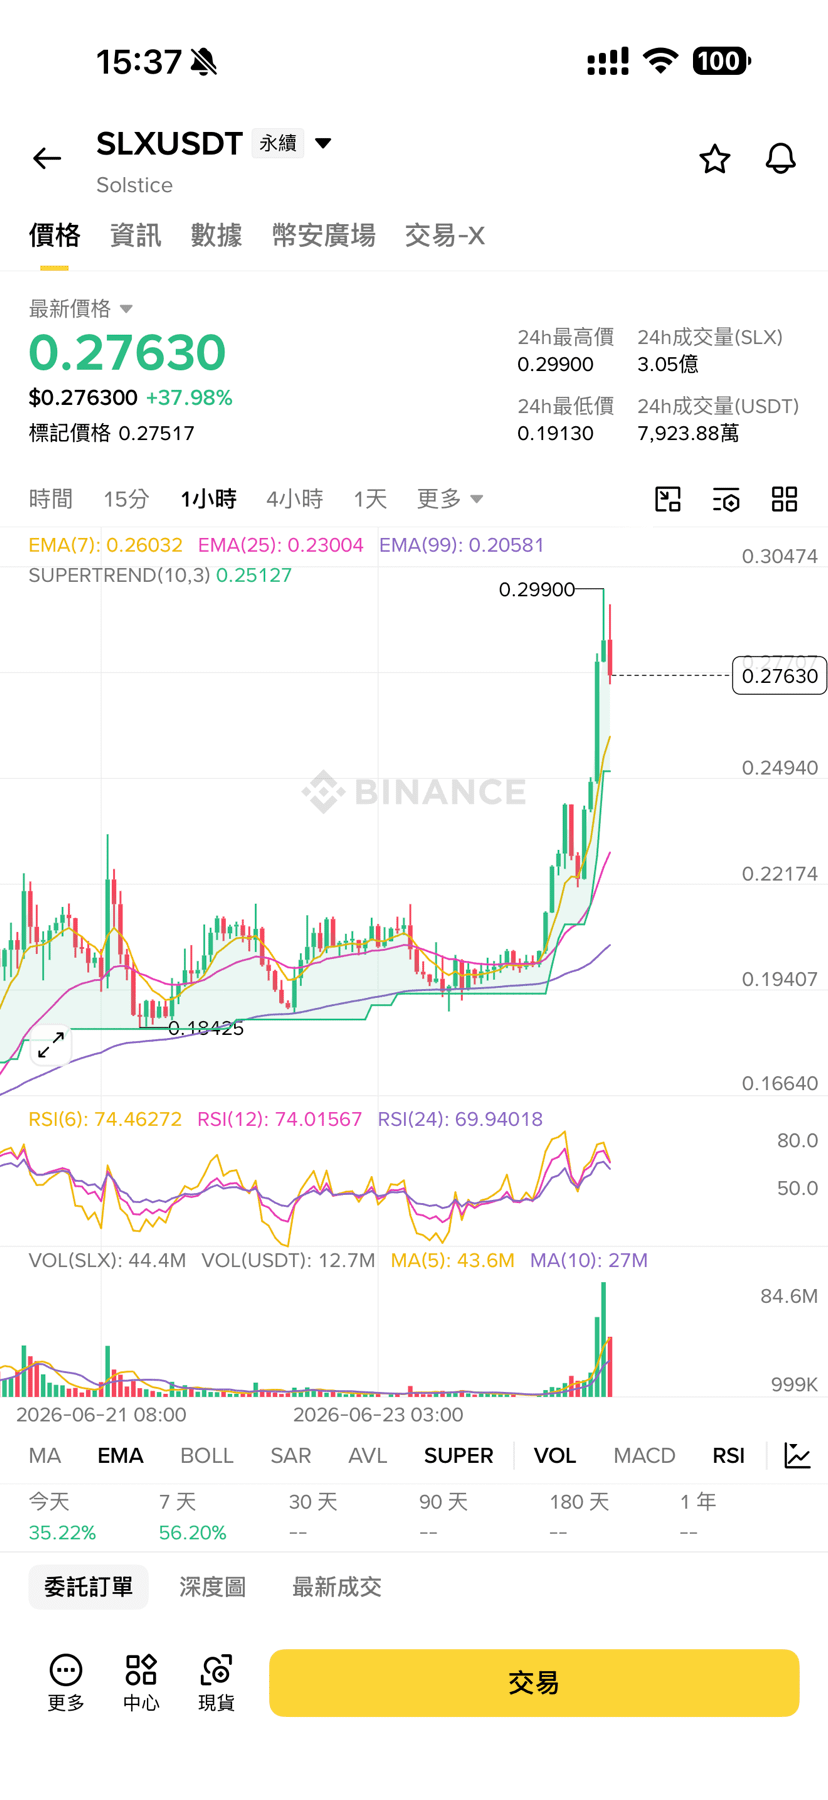Screen dimensions: 828x1800
Task: Switch to the 交易-X tab
Action: click(x=445, y=235)
